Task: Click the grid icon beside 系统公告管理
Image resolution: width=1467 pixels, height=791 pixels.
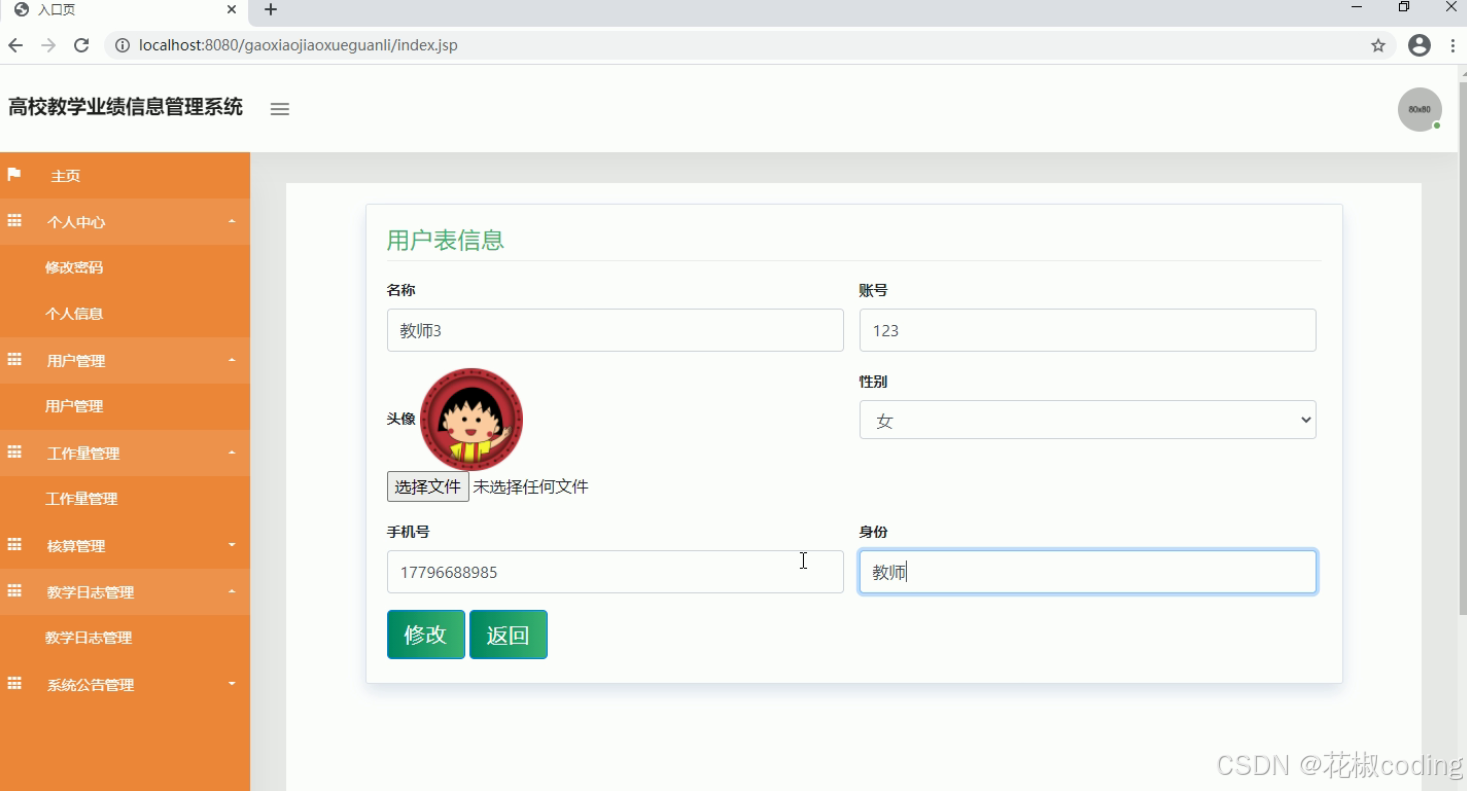Action: pyautogui.click(x=14, y=684)
